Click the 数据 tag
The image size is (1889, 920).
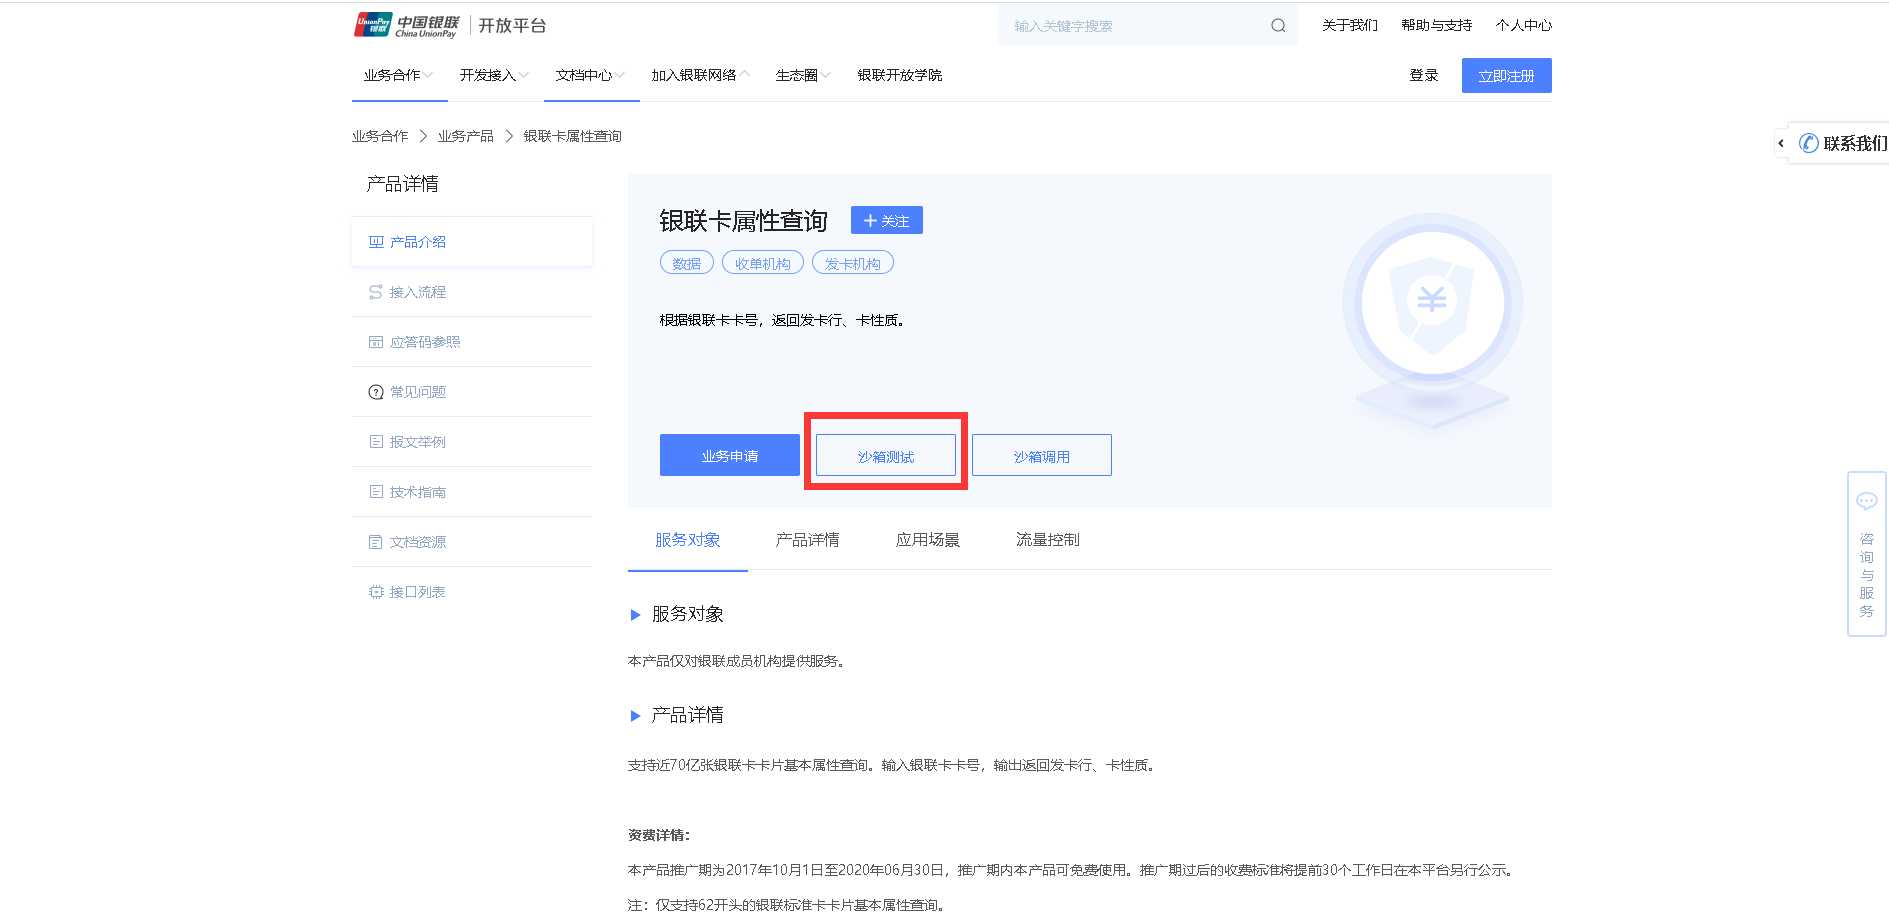(687, 263)
